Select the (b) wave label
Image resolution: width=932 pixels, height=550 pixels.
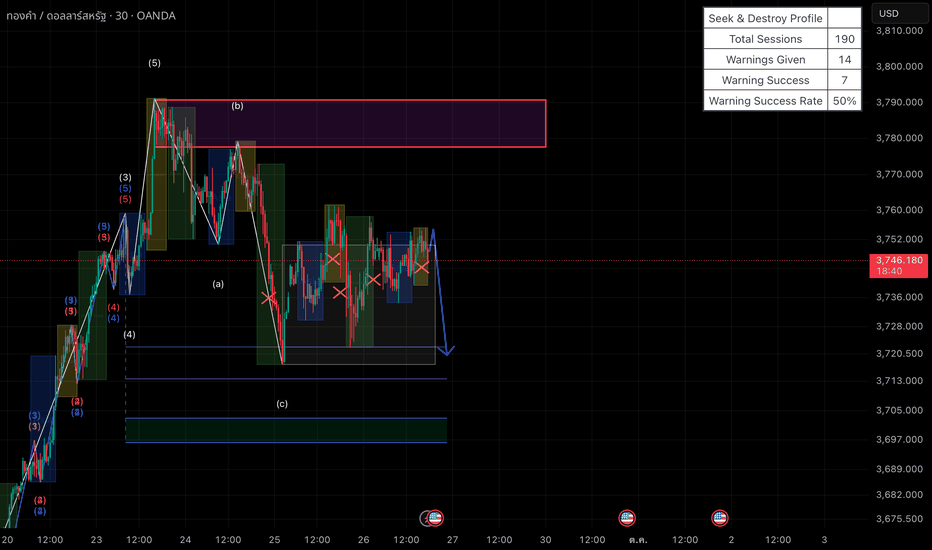pos(237,106)
